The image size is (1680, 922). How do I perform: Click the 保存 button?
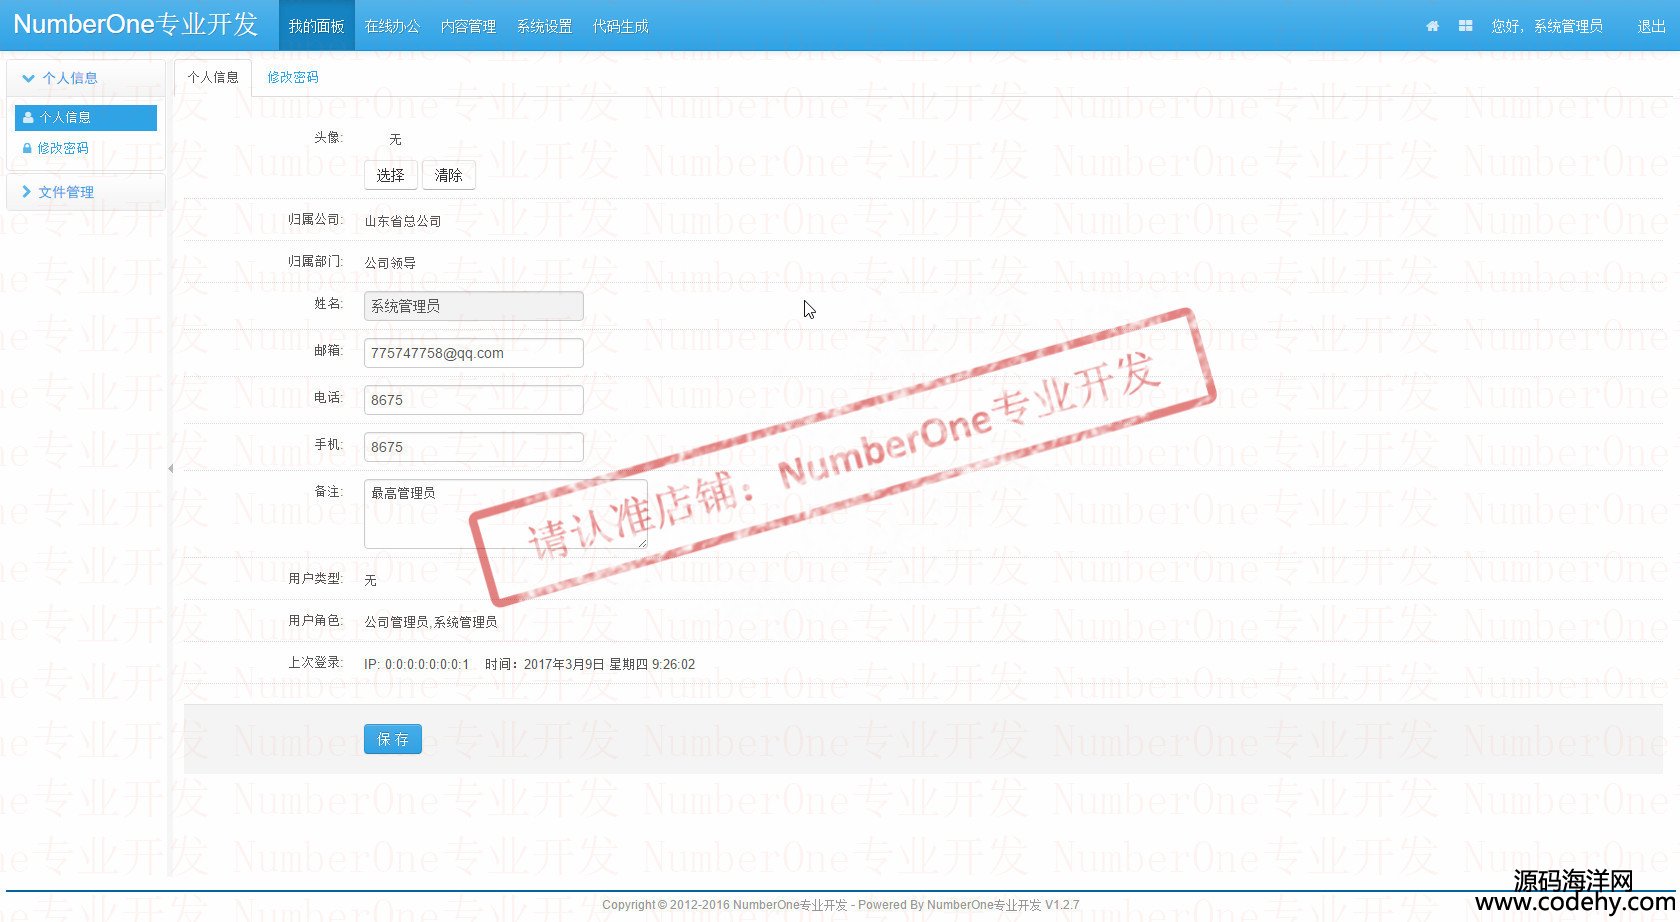393,739
